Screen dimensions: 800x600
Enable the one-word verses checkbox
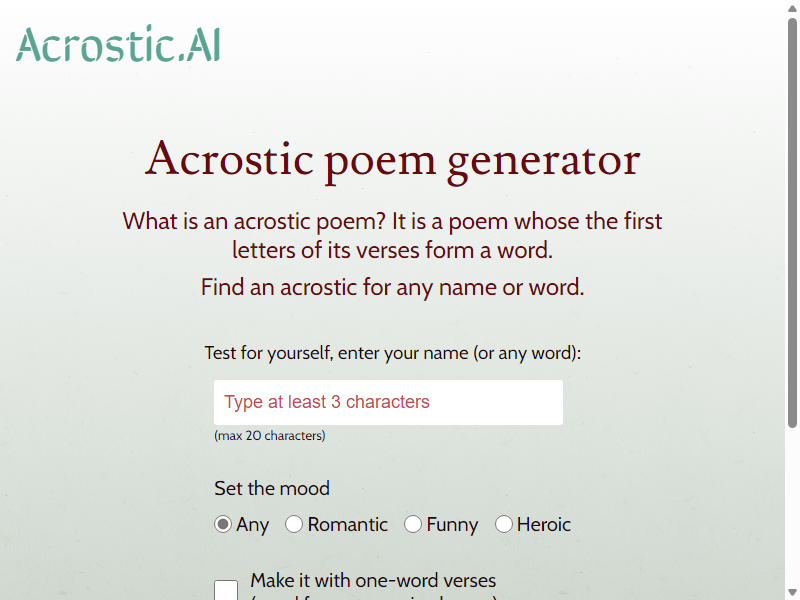[226, 590]
